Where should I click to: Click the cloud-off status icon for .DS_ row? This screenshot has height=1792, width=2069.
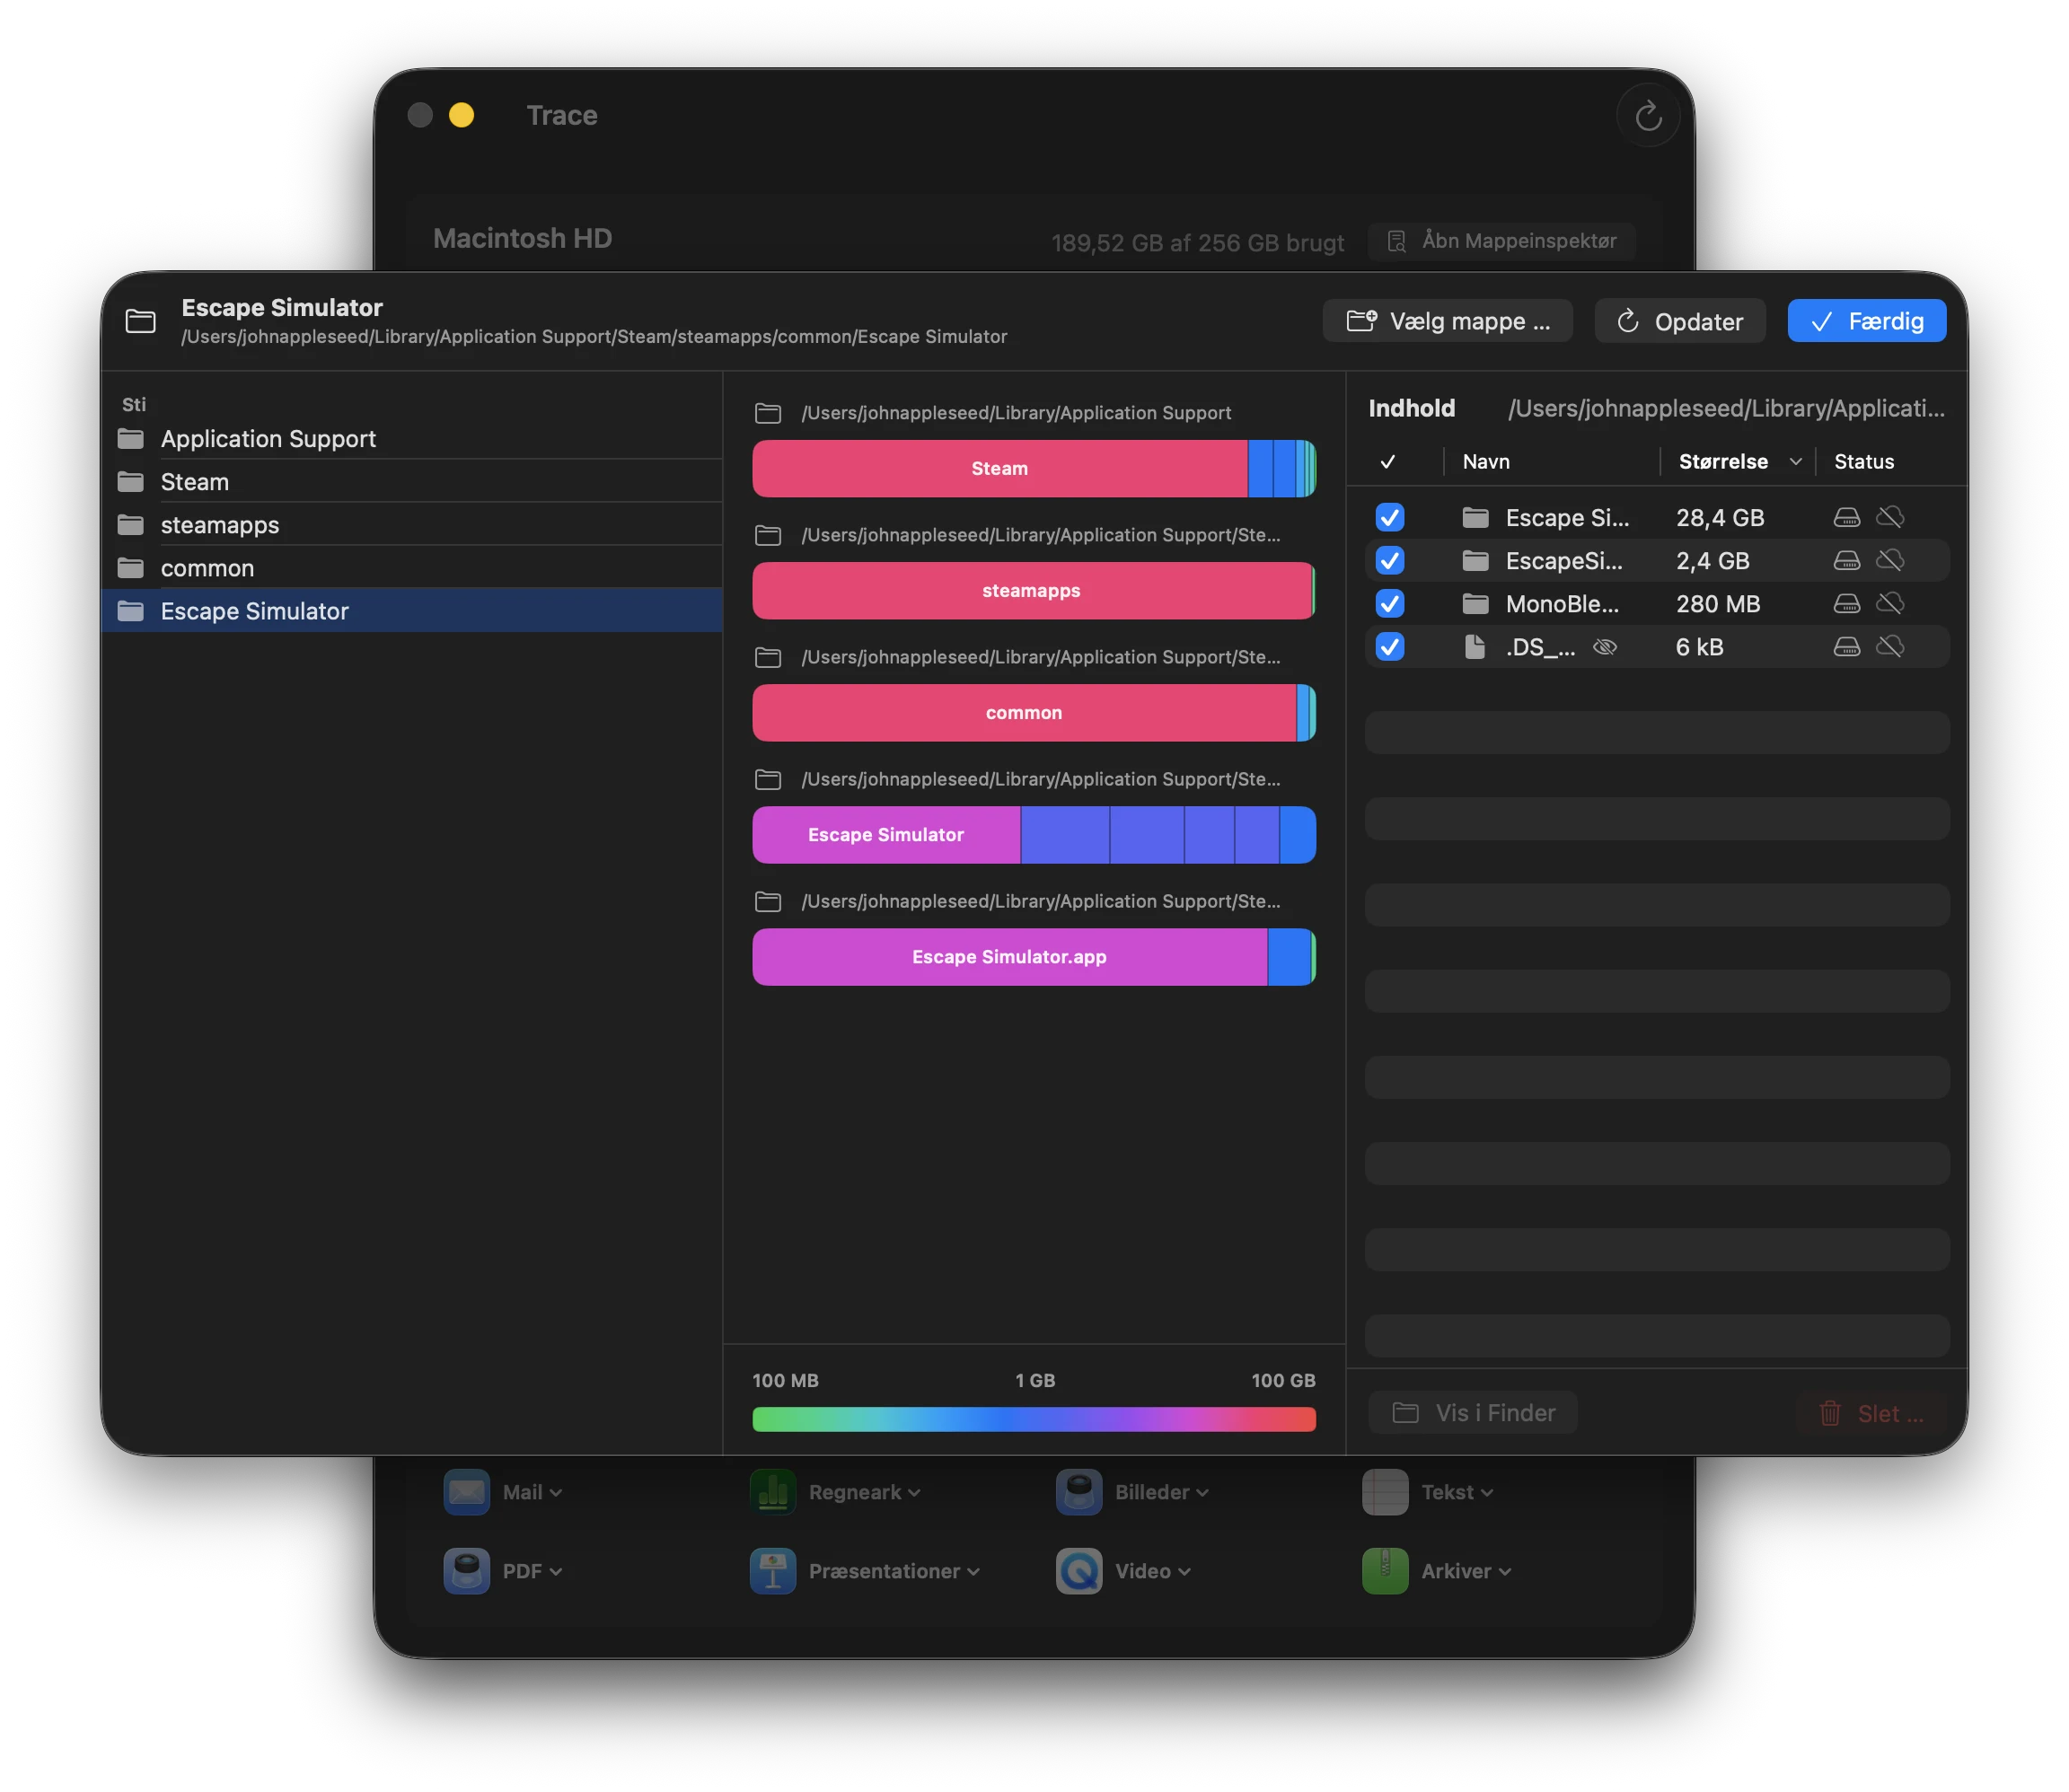coord(1889,646)
